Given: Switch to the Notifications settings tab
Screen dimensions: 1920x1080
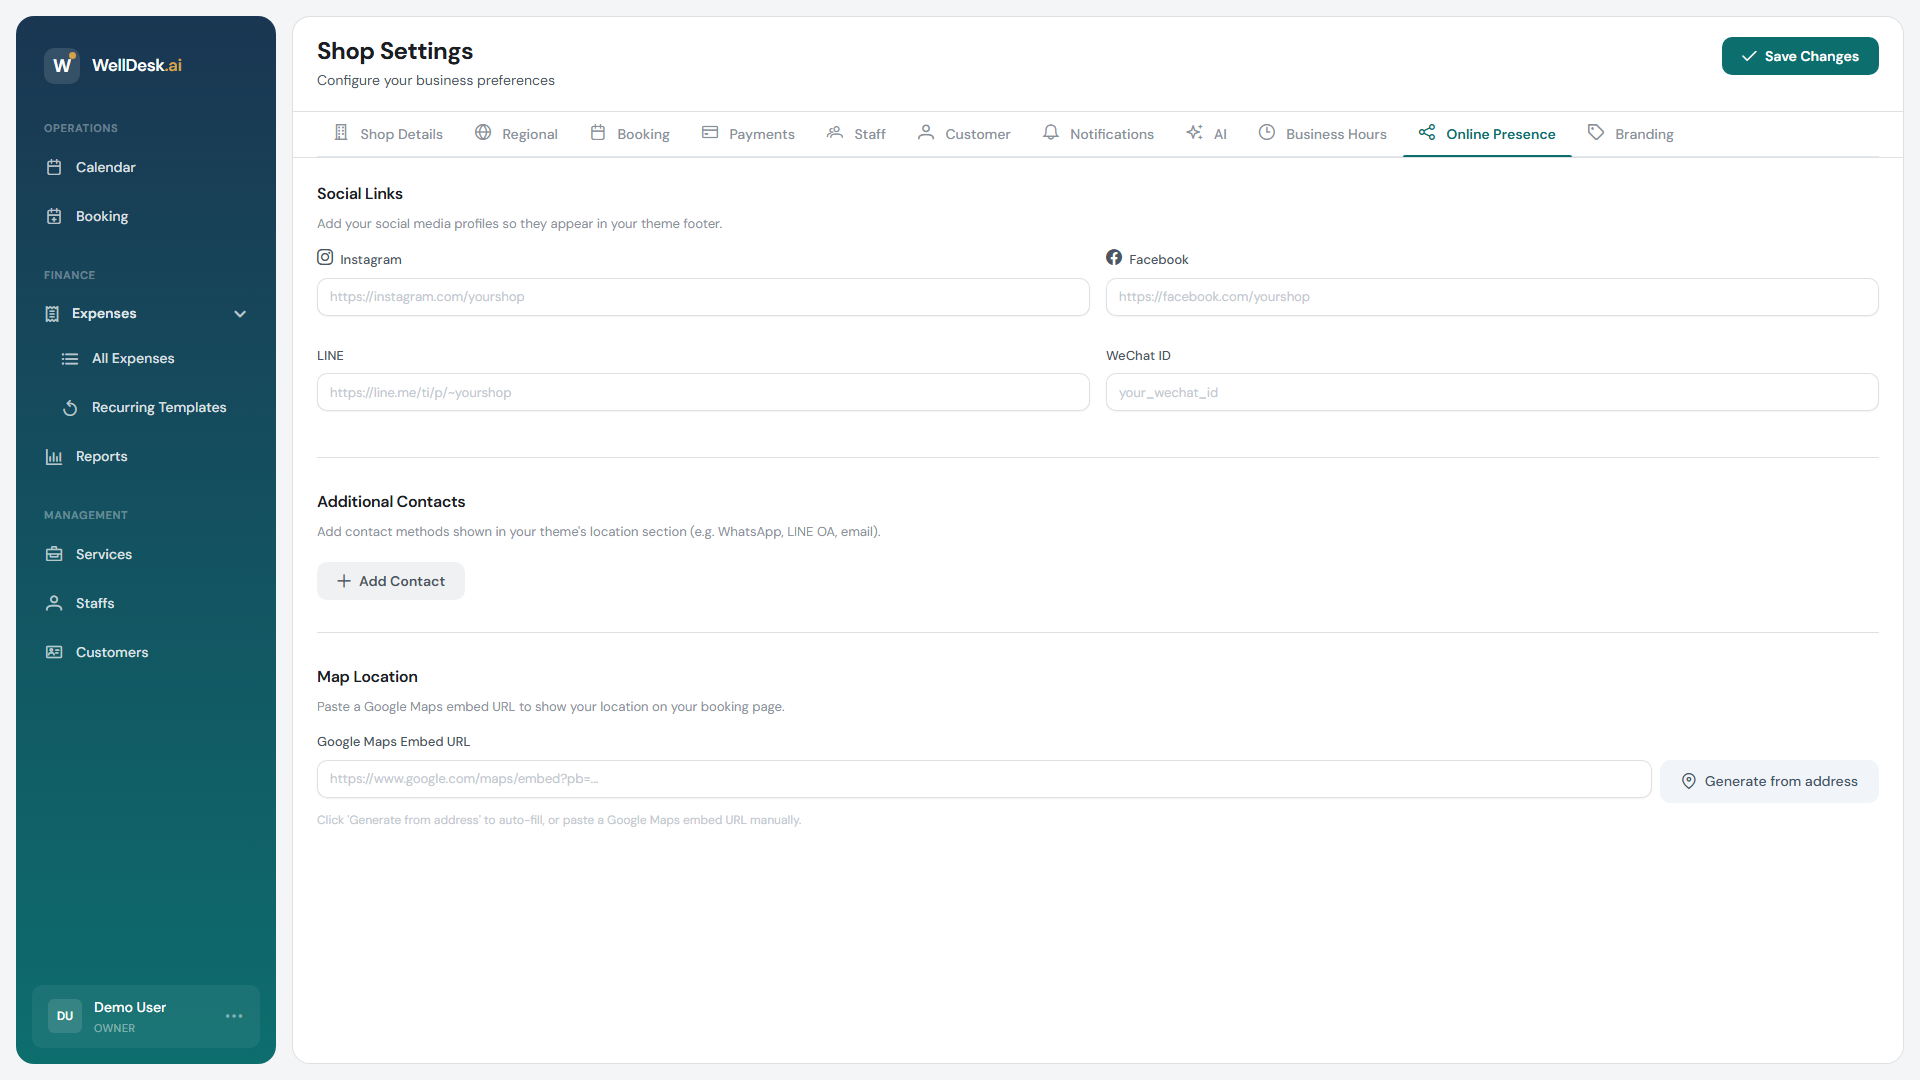Looking at the screenshot, I should 1098,133.
